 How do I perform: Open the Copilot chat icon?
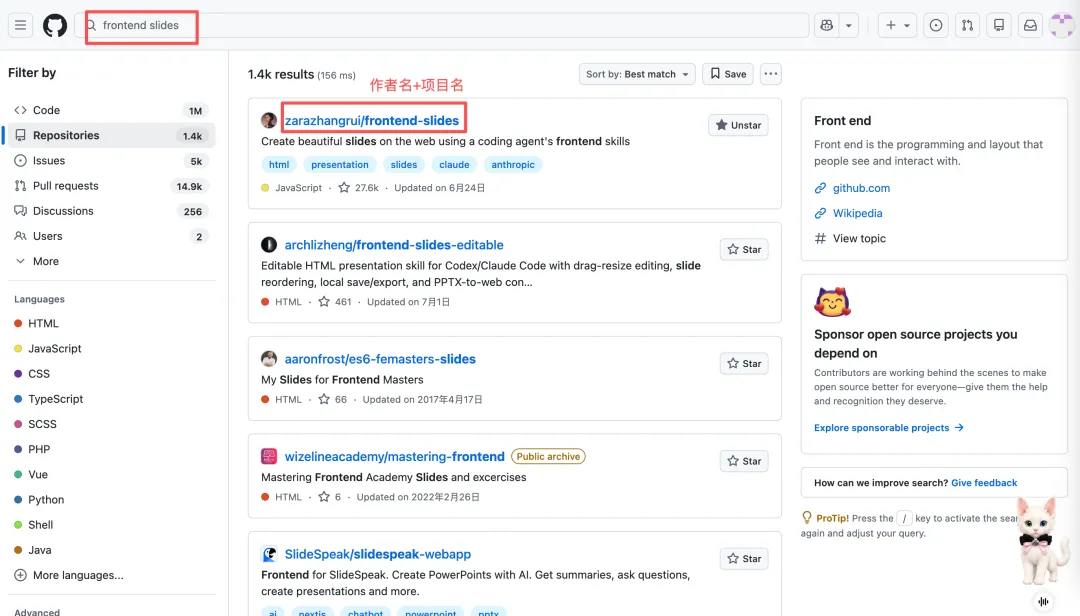pyautogui.click(x=827, y=25)
